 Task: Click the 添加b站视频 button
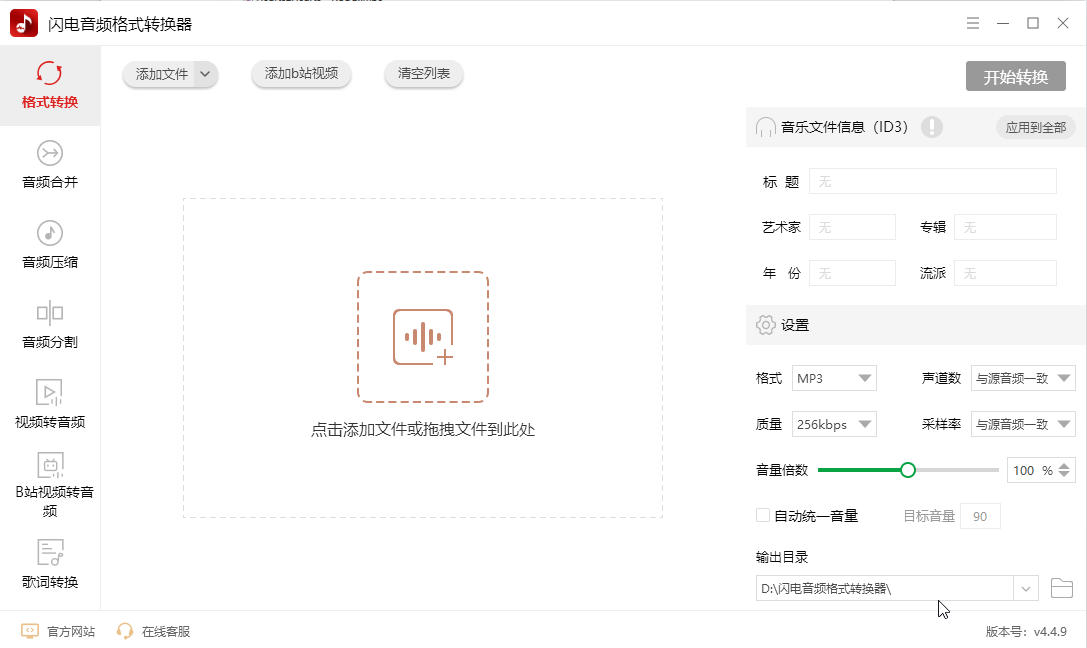click(x=302, y=73)
